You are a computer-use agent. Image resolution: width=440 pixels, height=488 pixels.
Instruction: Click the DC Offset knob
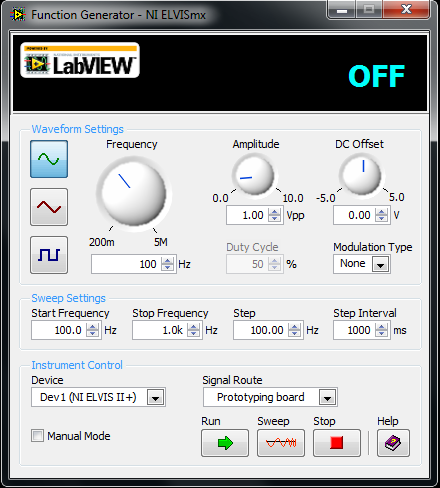pos(362,175)
